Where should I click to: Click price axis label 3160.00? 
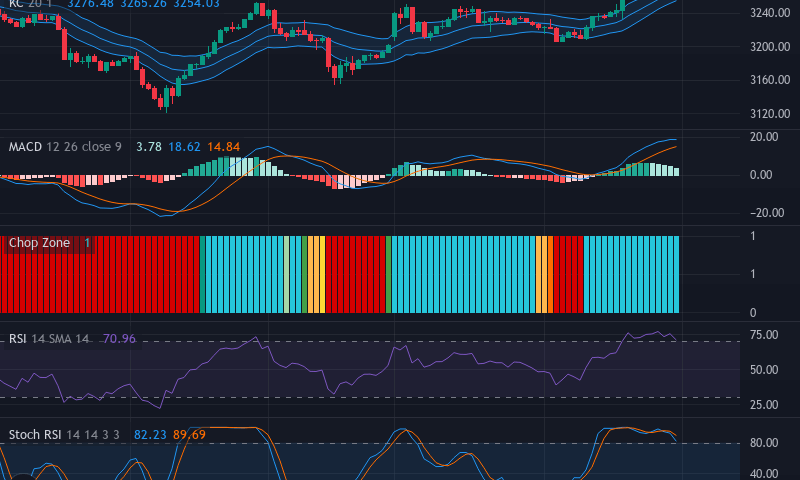click(x=770, y=80)
